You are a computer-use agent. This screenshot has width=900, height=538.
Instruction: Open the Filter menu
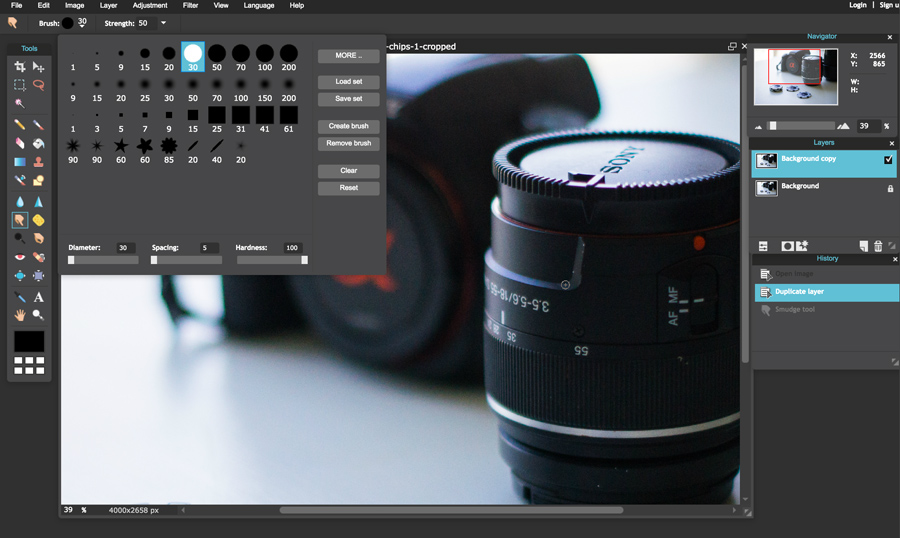click(191, 5)
